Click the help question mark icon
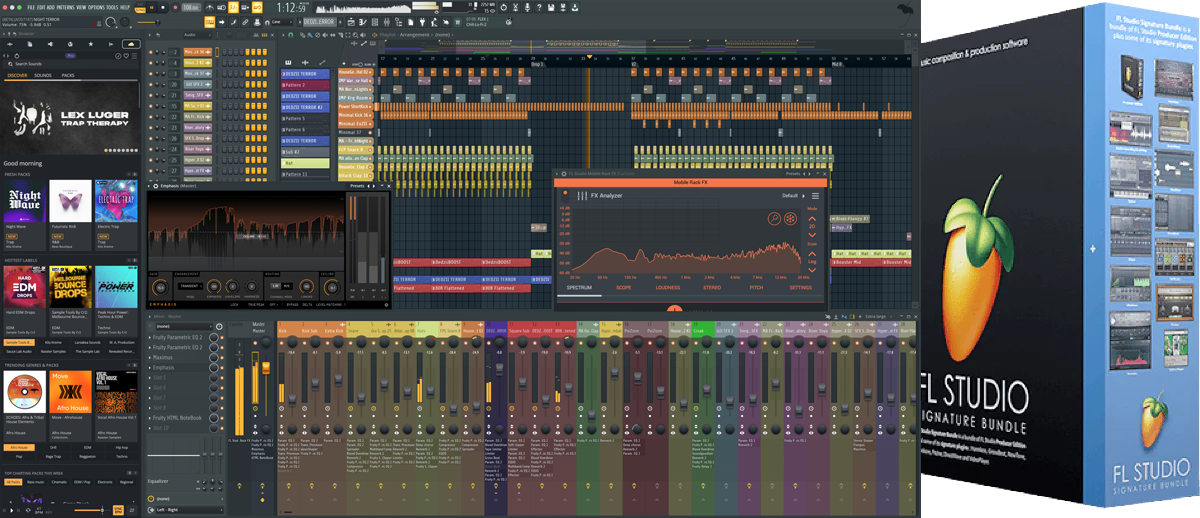The image size is (1200, 518). 539,7
